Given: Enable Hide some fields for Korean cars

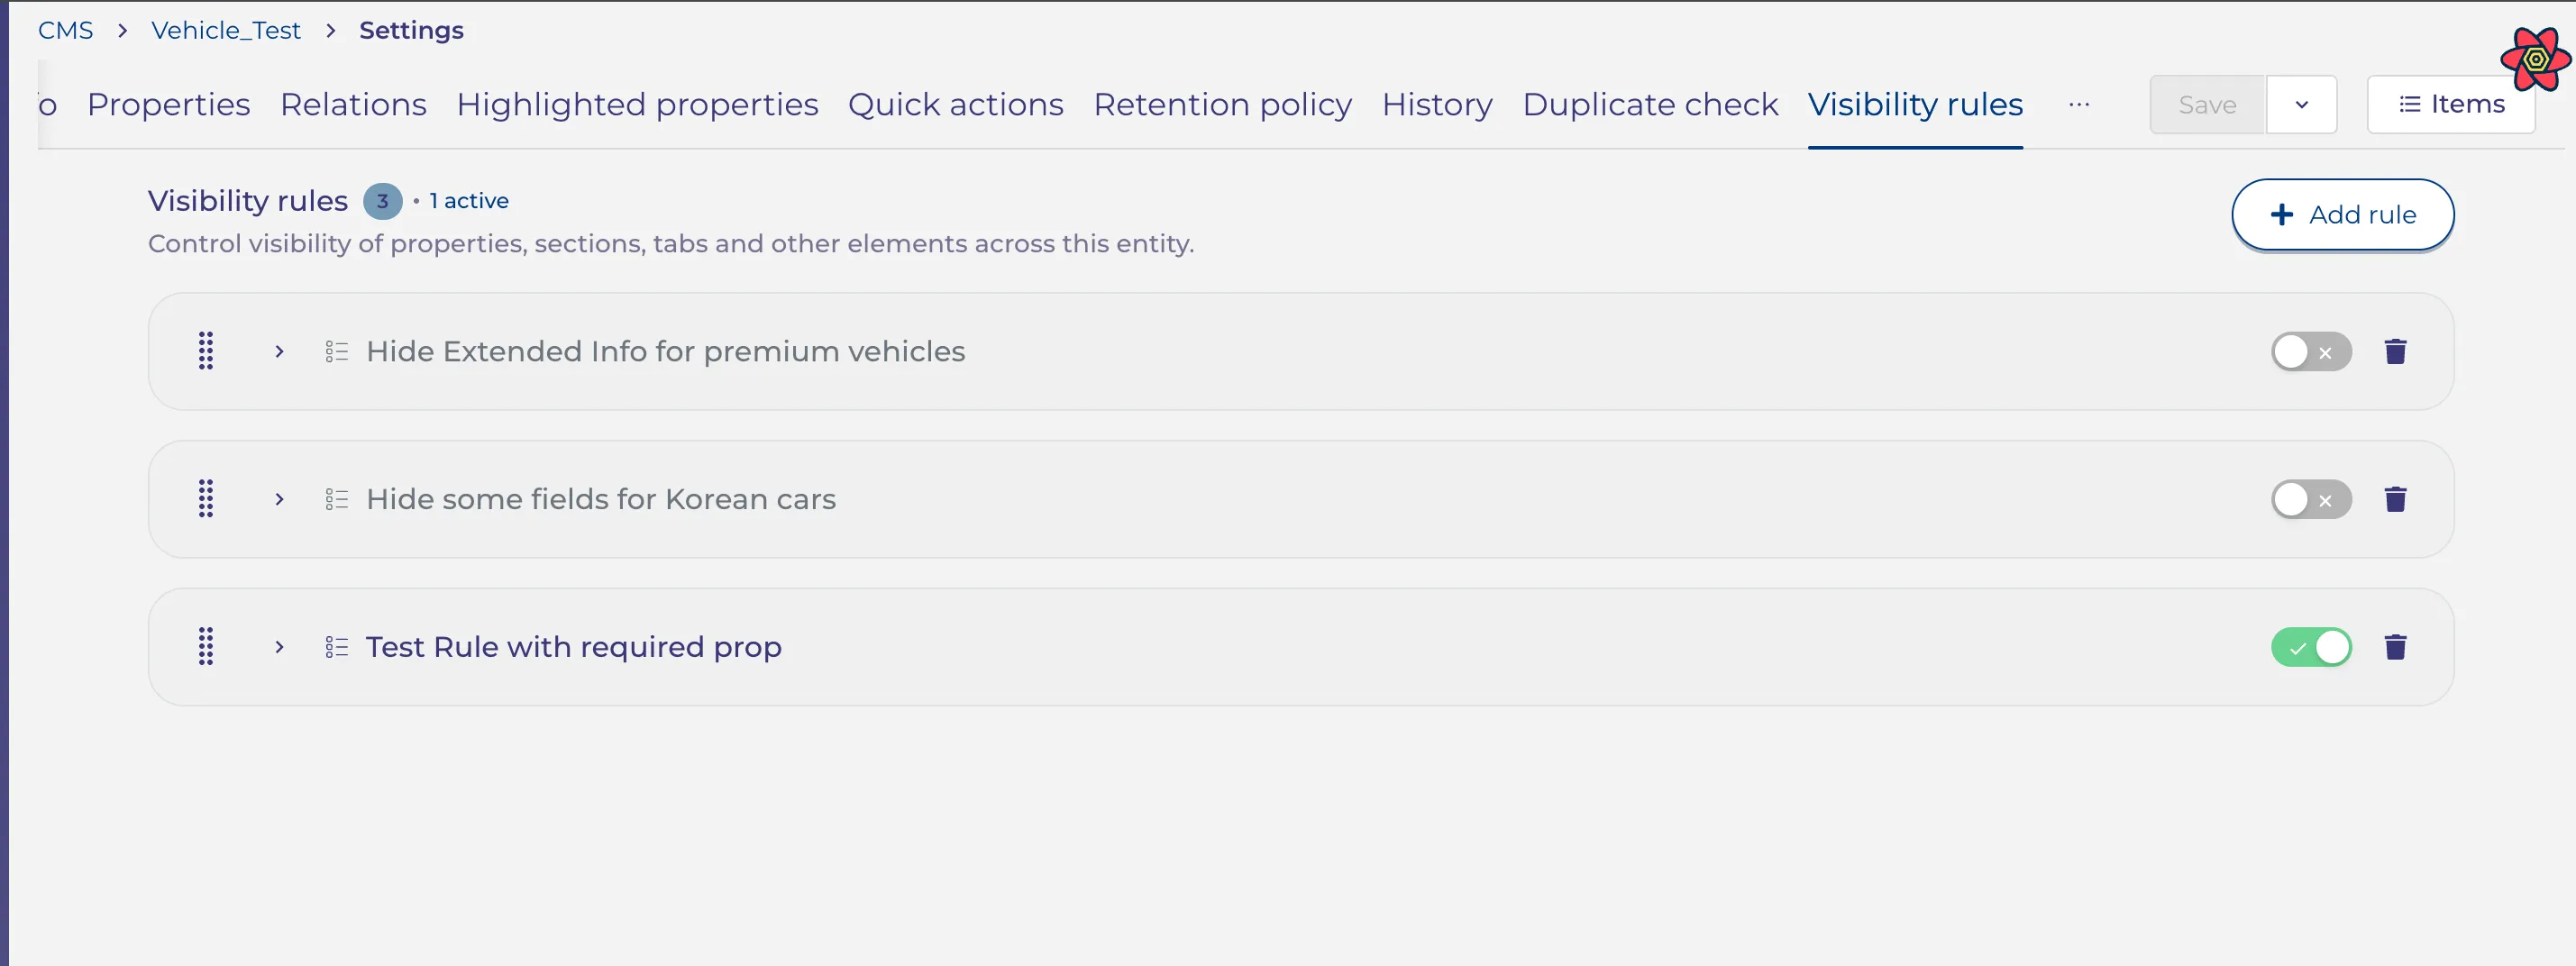Looking at the screenshot, I should pos(2311,499).
